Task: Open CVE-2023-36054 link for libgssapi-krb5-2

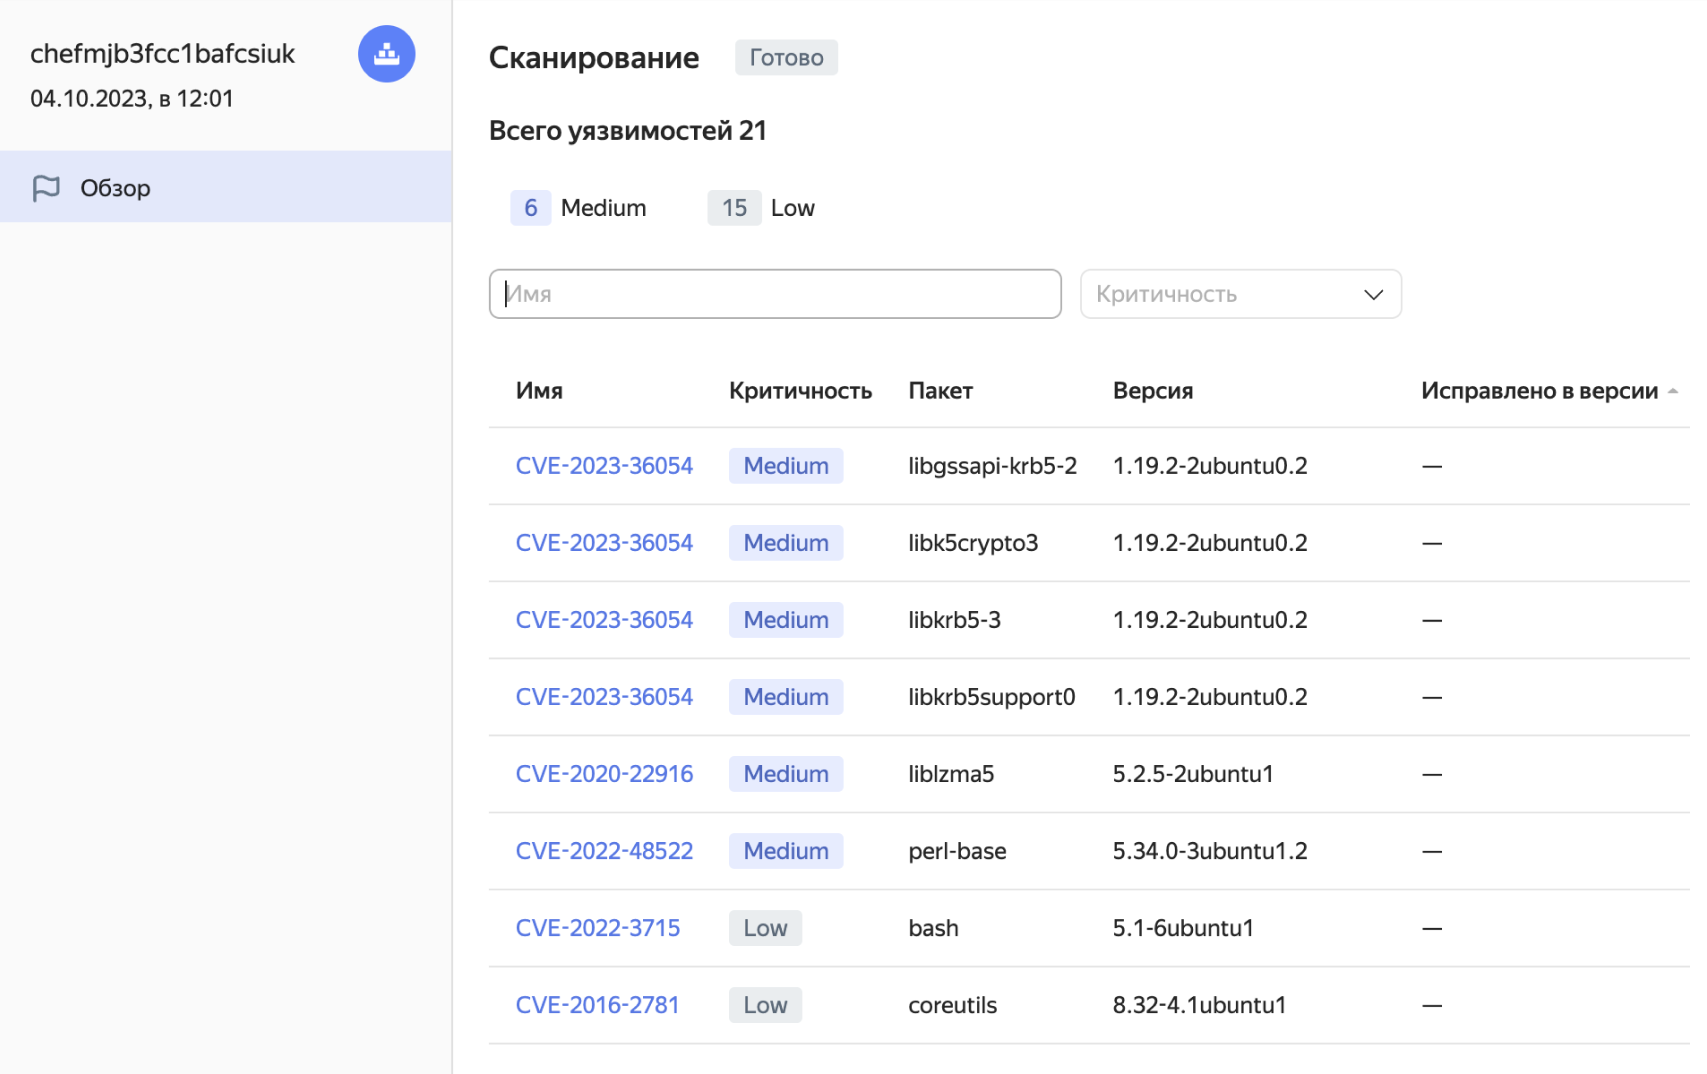Action: pos(604,466)
